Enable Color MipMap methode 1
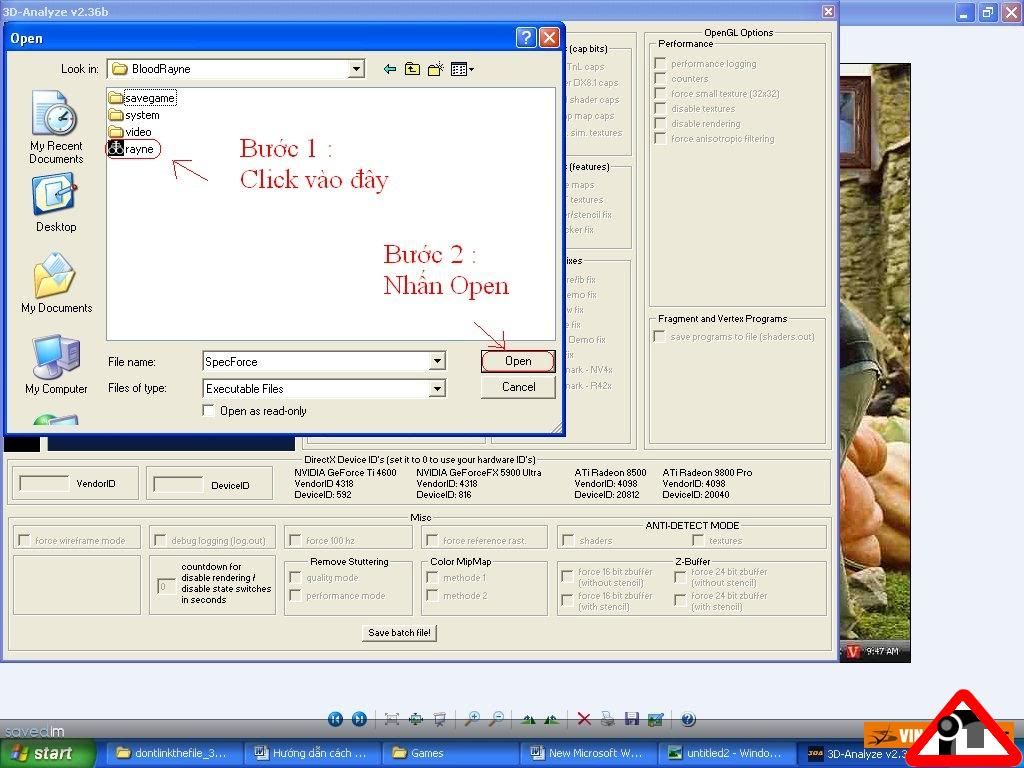 [432, 577]
